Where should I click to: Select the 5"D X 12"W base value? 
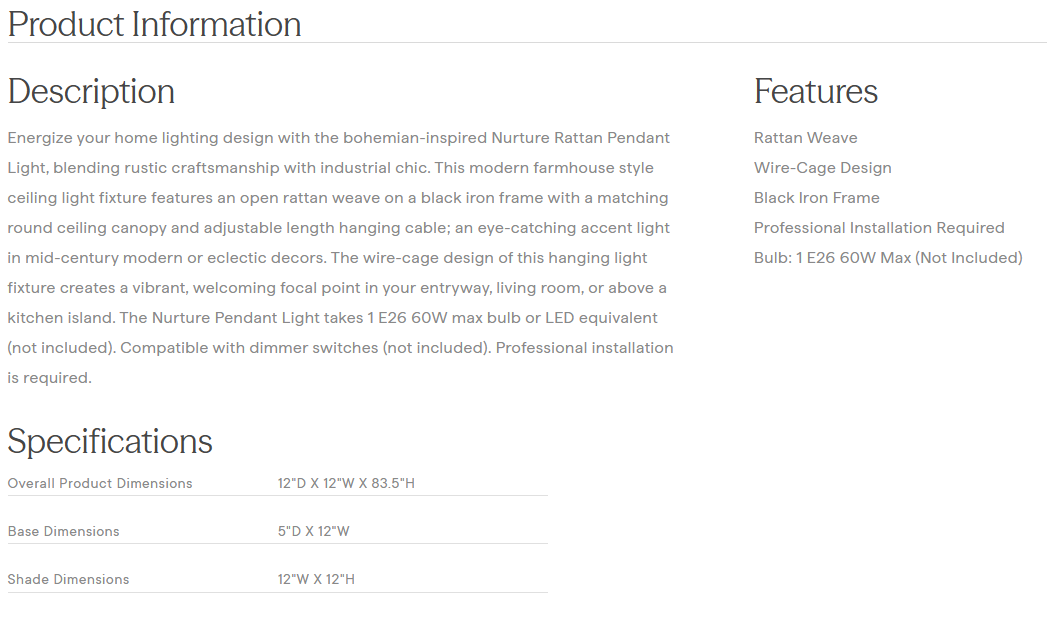pos(313,532)
